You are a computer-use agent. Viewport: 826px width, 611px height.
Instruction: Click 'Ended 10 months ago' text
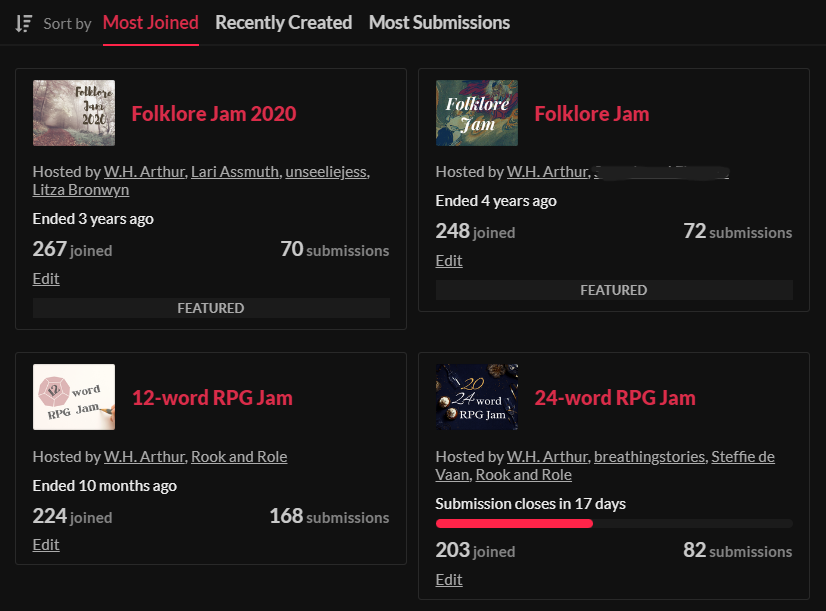(105, 486)
